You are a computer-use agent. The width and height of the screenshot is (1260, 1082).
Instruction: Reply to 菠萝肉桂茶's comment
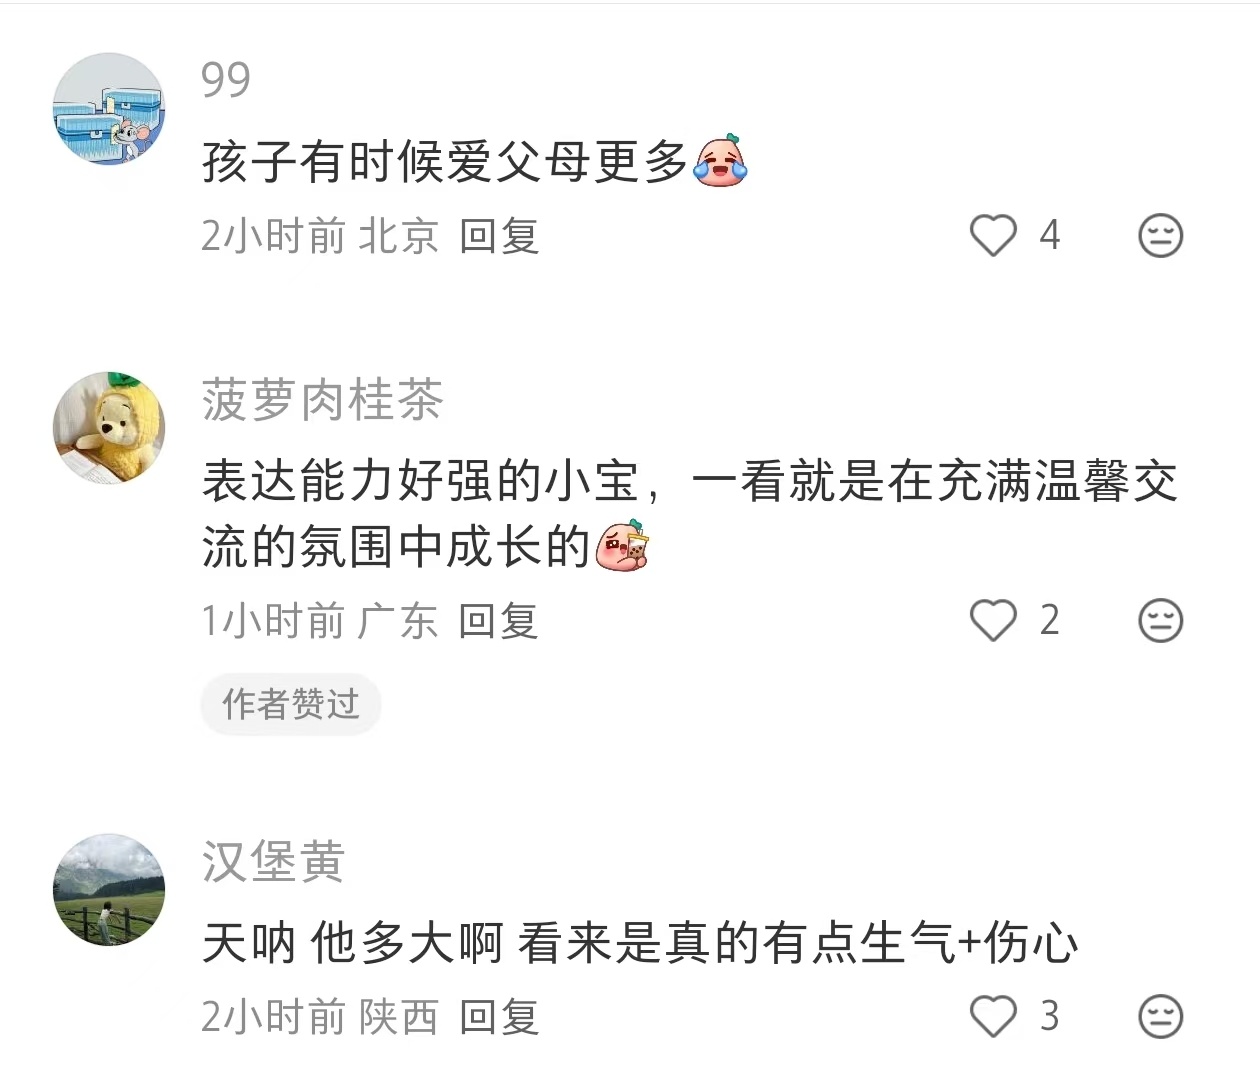click(499, 621)
